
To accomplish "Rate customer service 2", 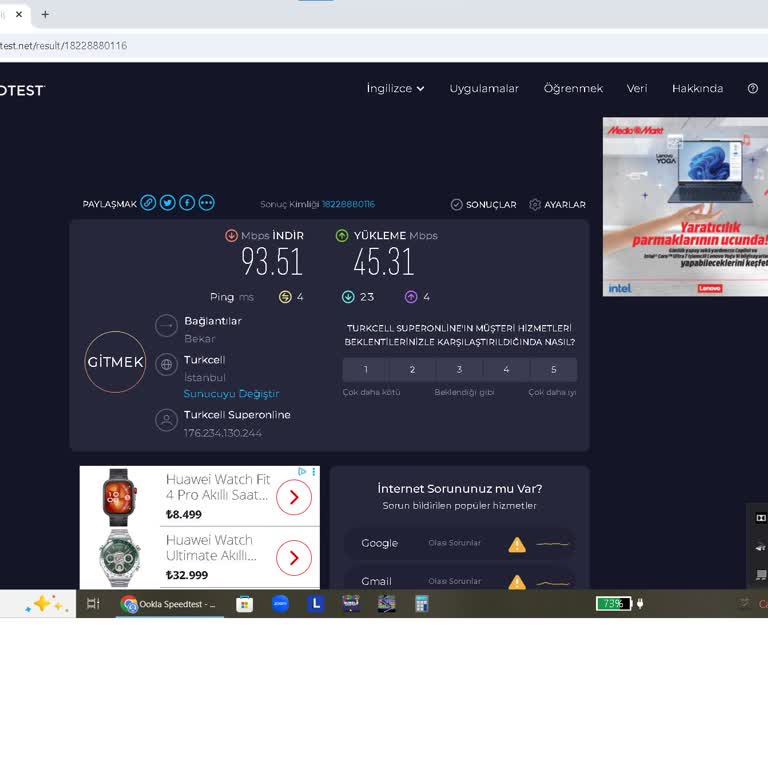I will (412, 370).
